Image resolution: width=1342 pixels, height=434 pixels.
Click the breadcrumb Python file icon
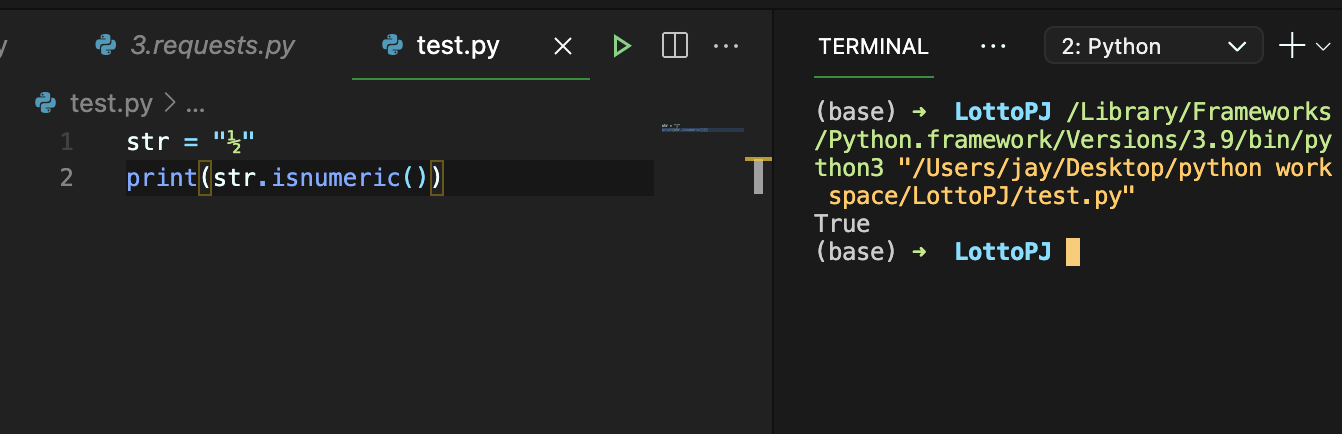point(46,103)
